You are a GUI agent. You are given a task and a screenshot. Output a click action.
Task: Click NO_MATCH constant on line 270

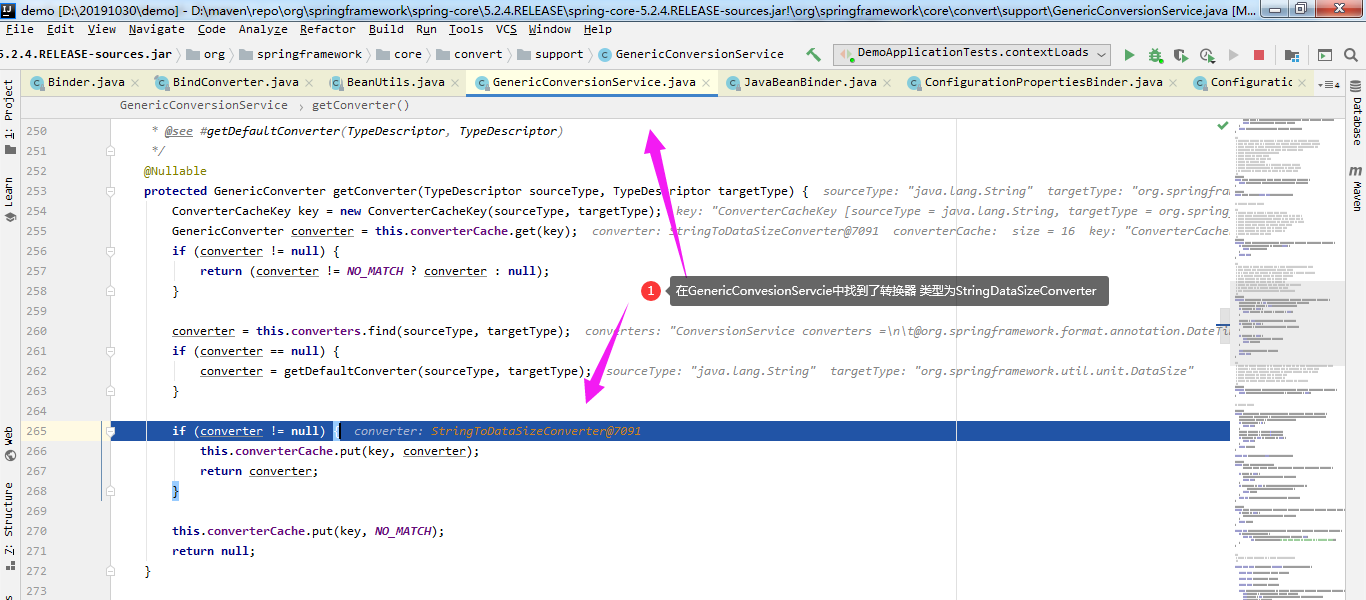pyautogui.click(x=403, y=531)
